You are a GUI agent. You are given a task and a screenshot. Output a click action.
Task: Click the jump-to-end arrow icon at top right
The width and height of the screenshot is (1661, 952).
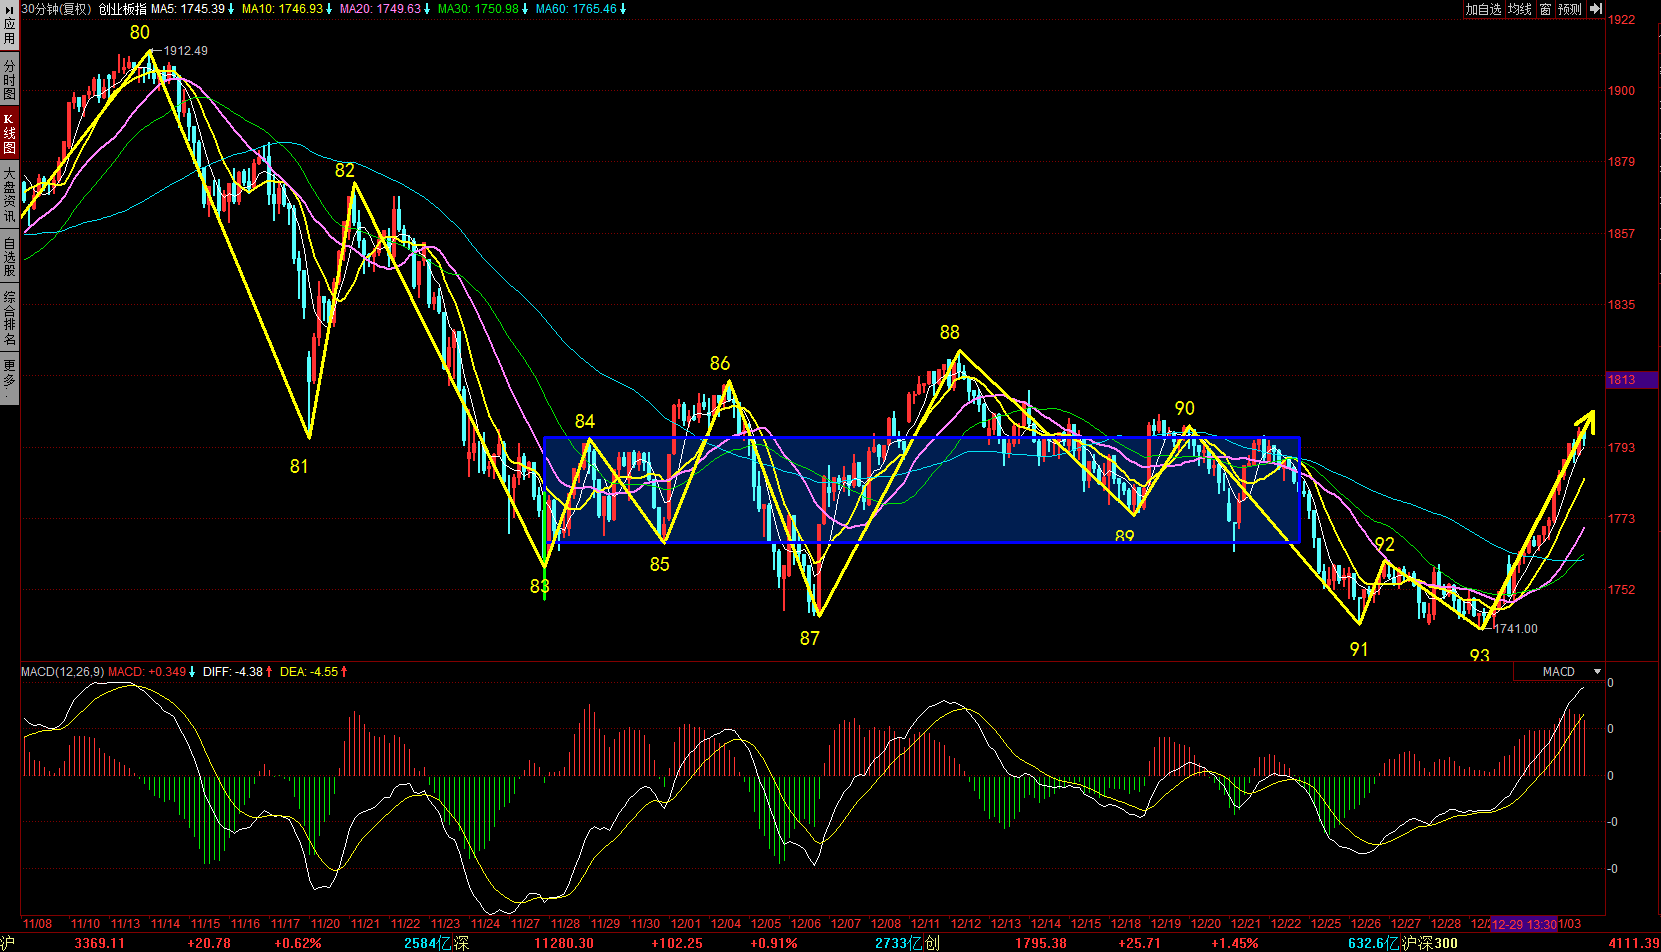pos(1596,9)
